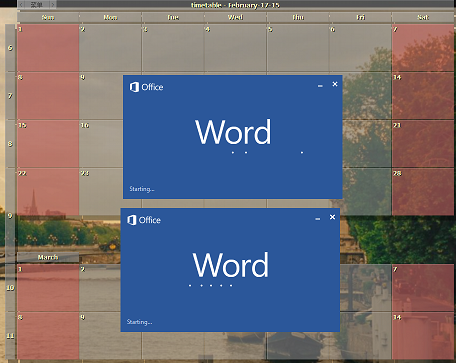Select February 8 Sunday cell
Viewport: 456px width, 363px height.
(x=48, y=96)
